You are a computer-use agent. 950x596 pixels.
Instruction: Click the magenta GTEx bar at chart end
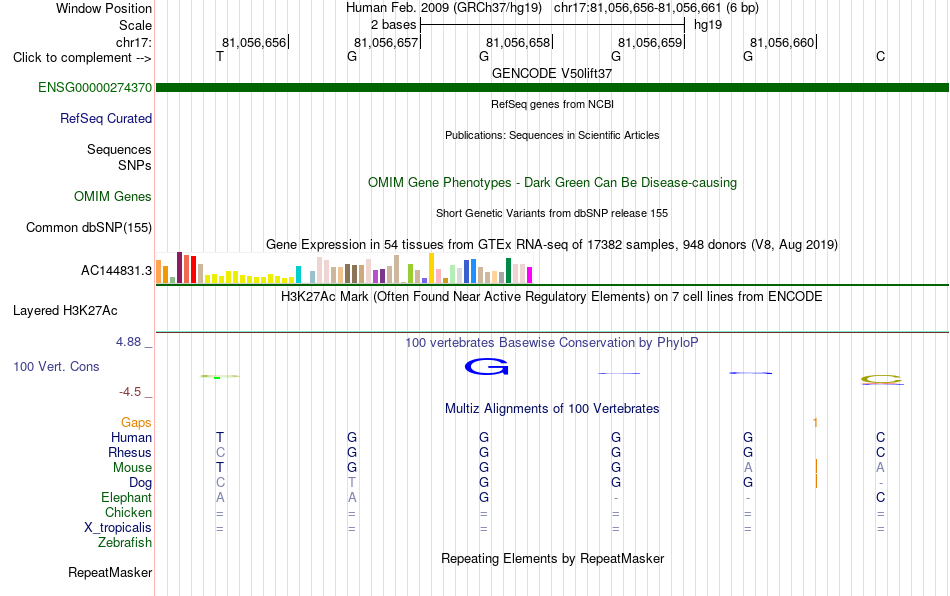[x=529, y=275]
